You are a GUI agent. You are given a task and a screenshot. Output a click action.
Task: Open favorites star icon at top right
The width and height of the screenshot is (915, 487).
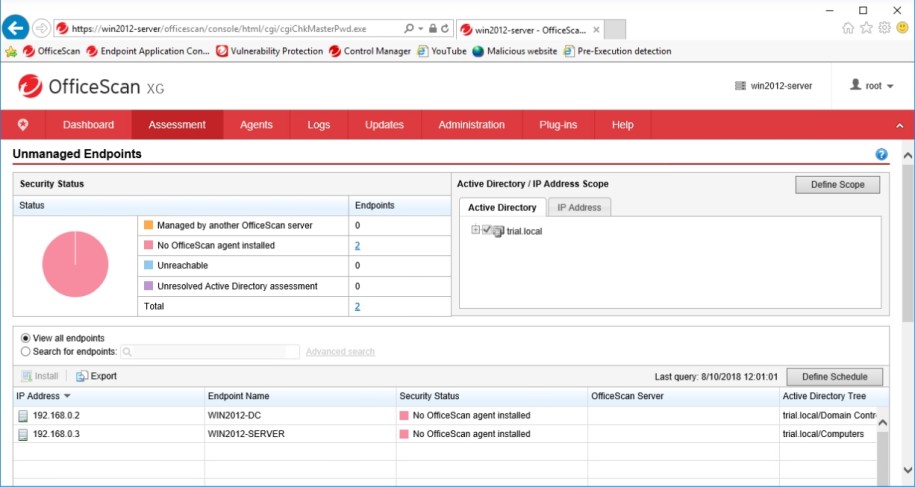coord(867,28)
